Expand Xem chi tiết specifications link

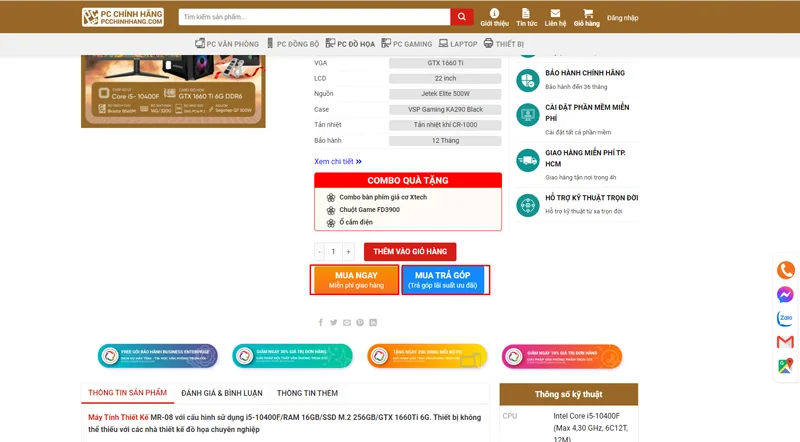pyautogui.click(x=337, y=161)
